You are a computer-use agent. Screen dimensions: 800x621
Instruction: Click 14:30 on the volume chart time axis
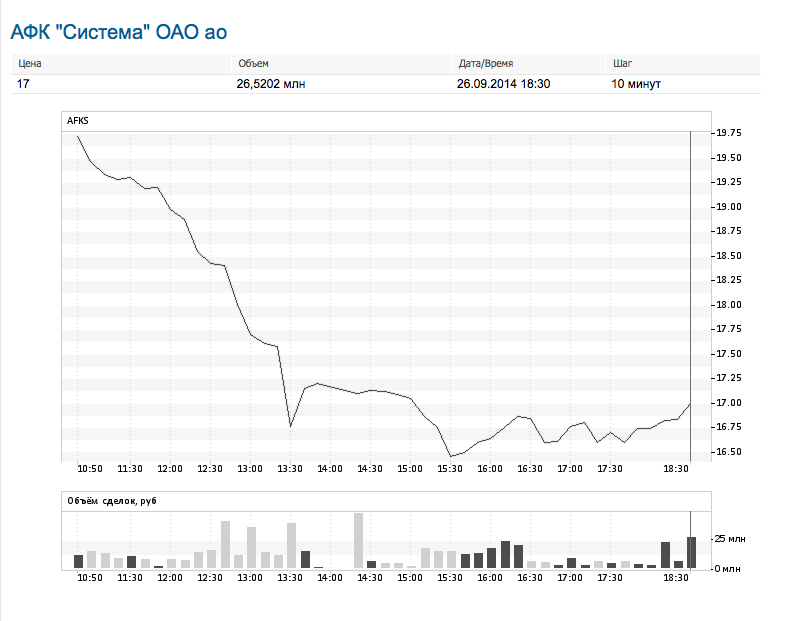coord(370,578)
